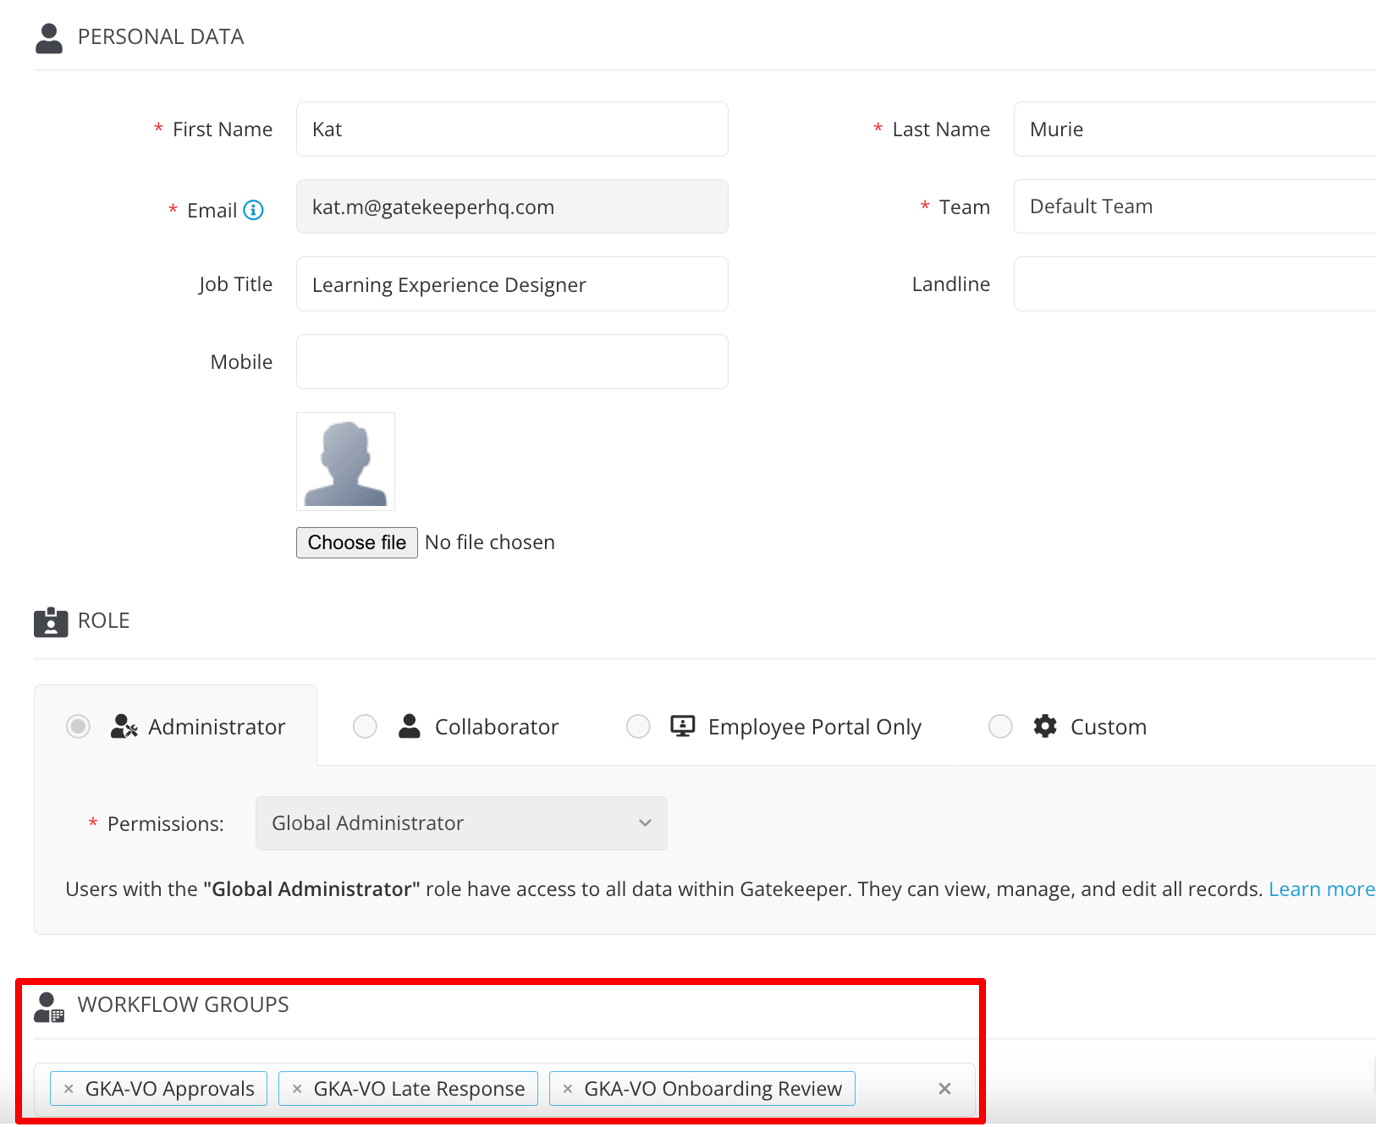Open the Global Administrator permissions dropdown
This screenshot has width=1376, height=1127.
[x=460, y=823]
